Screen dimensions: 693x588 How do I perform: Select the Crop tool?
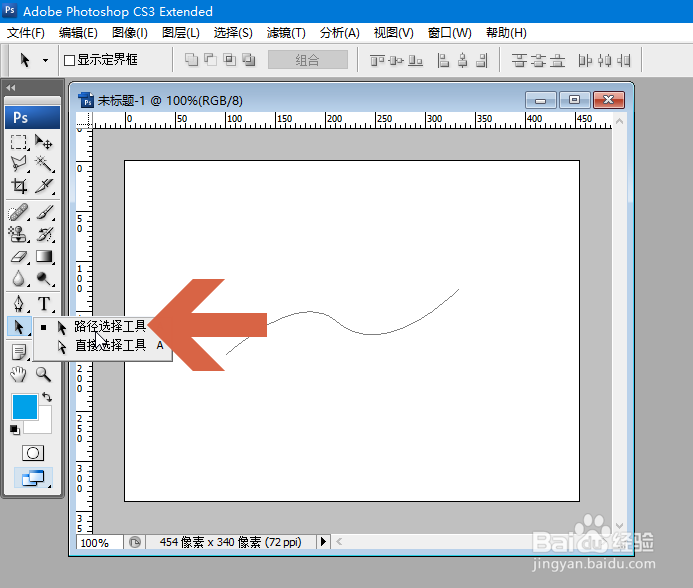(19, 186)
